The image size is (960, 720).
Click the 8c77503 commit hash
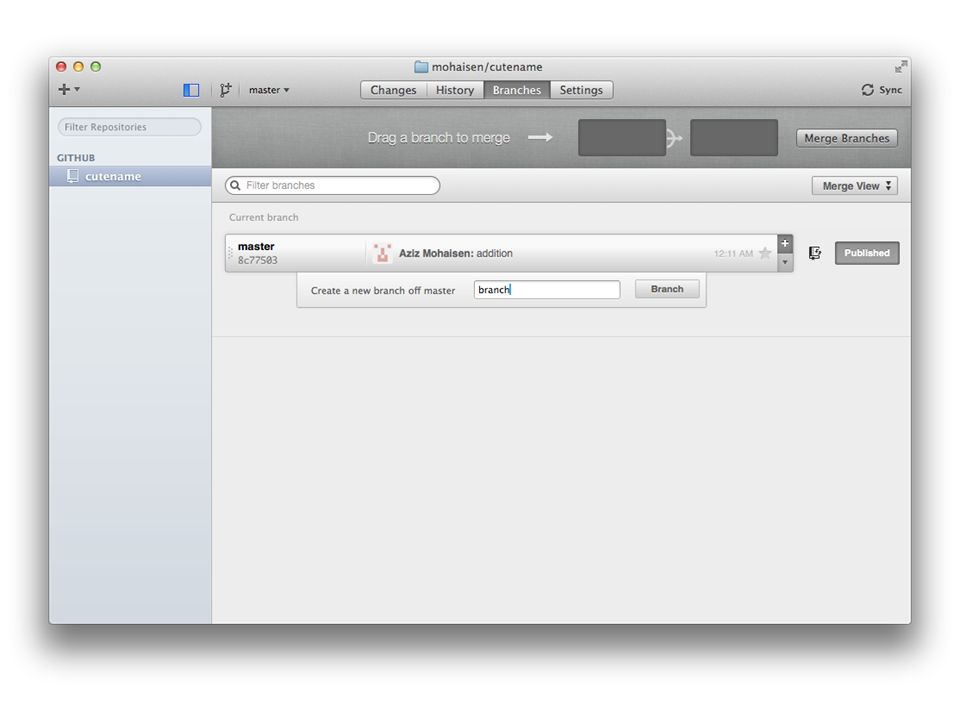(x=257, y=260)
